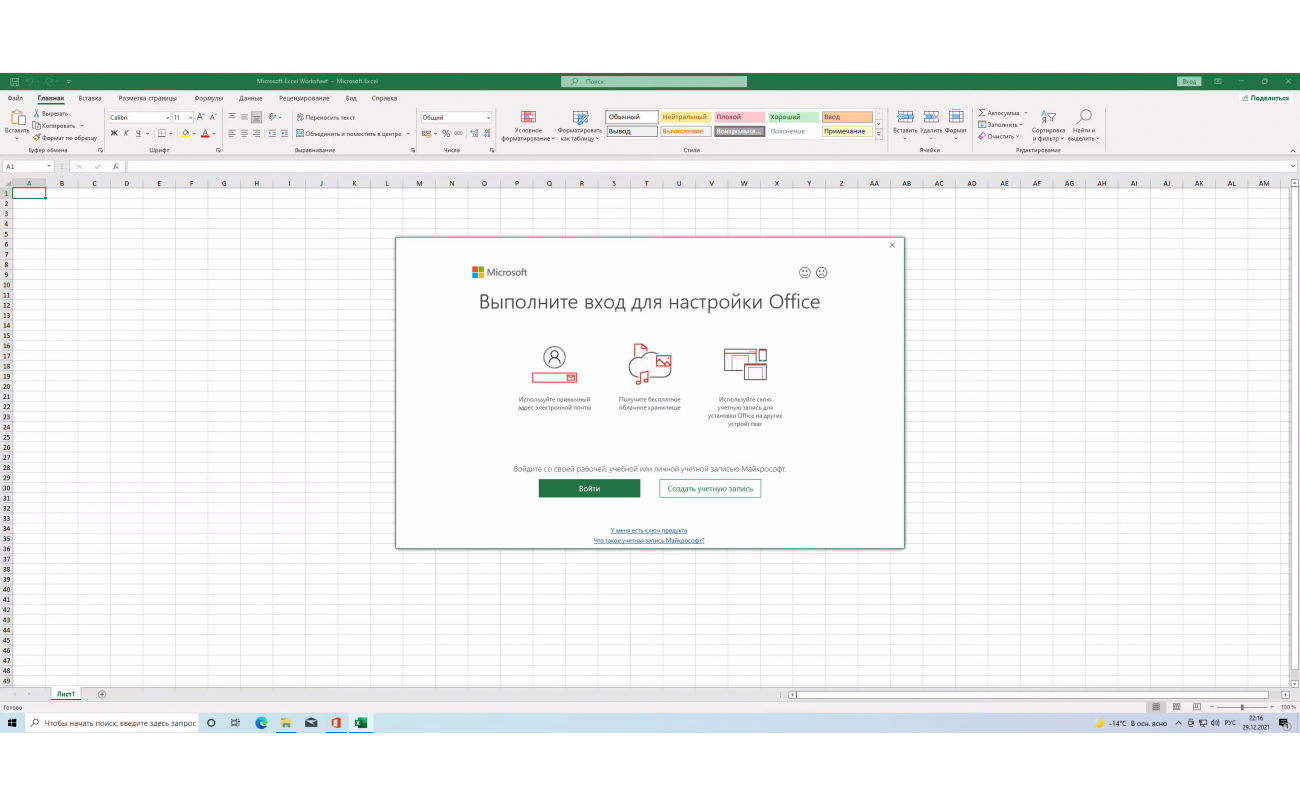Switch to the Формулы tab

pos(209,98)
